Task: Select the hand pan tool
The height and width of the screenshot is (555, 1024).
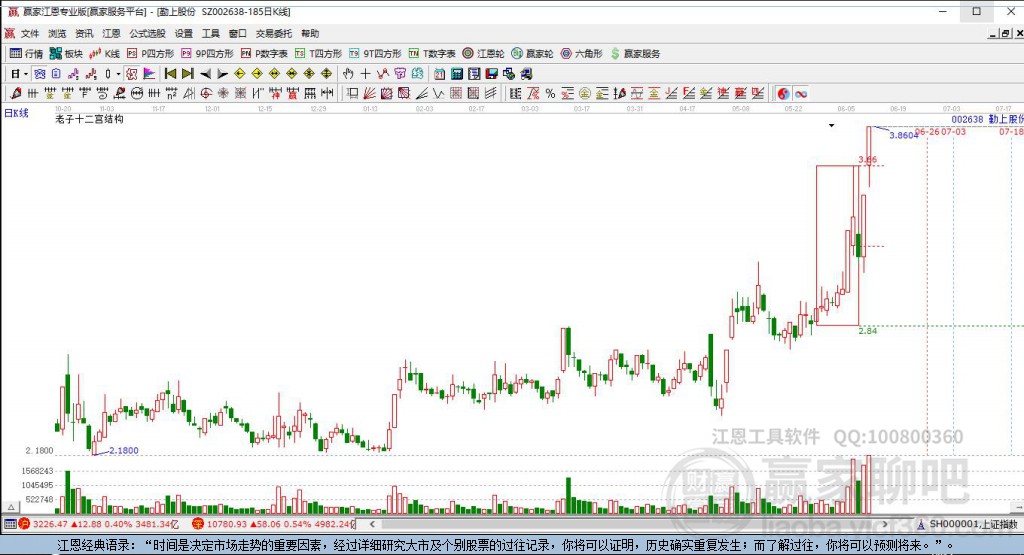Action: click(348, 74)
